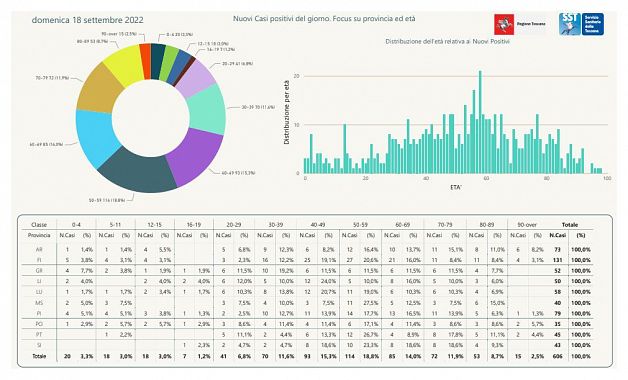Click total cases value 606
Viewport: 628px width, 380px height.
(x=558, y=356)
